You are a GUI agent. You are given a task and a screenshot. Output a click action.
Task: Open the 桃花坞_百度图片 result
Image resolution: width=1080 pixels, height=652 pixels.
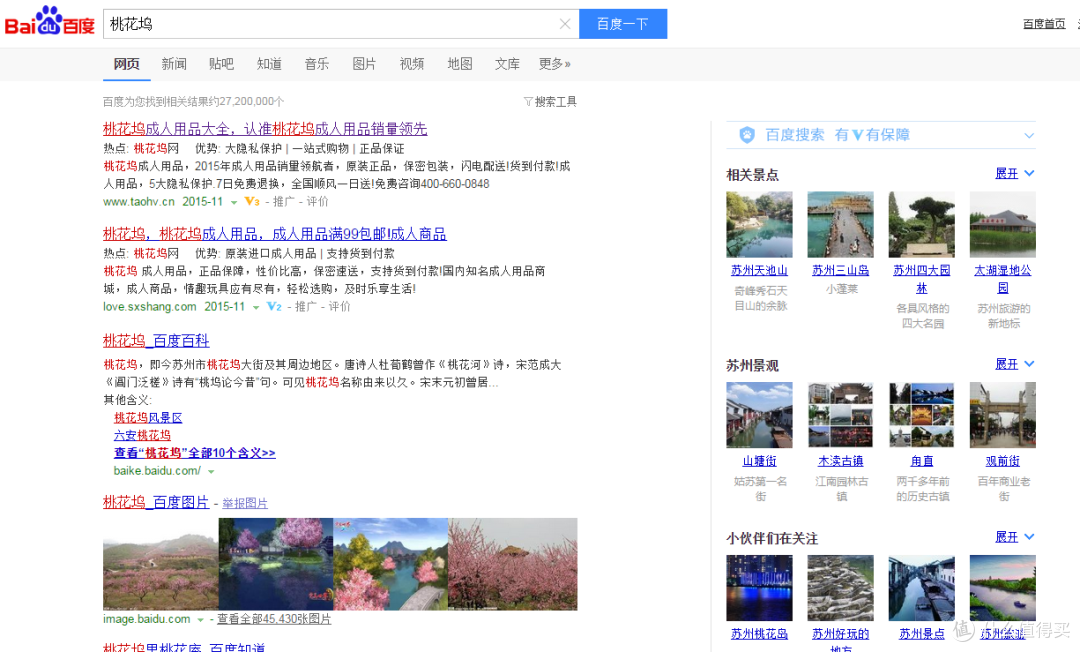pos(156,503)
